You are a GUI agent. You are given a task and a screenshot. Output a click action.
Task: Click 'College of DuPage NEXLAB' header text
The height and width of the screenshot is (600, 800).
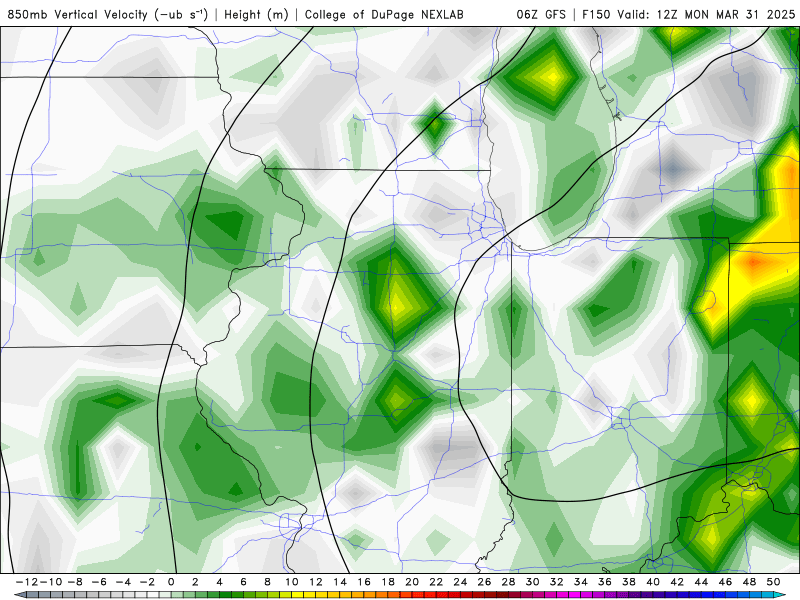pos(384,14)
